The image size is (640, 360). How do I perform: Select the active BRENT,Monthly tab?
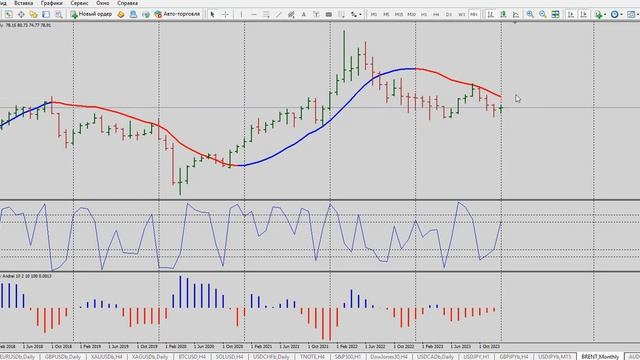(x=600, y=357)
